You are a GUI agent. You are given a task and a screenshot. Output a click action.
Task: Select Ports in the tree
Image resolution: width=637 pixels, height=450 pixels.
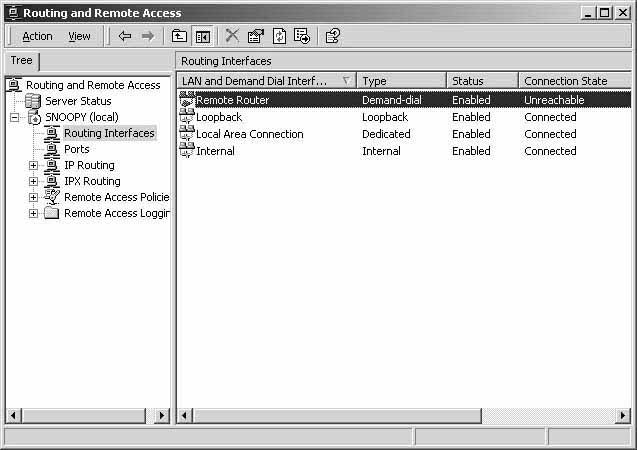tap(76, 149)
